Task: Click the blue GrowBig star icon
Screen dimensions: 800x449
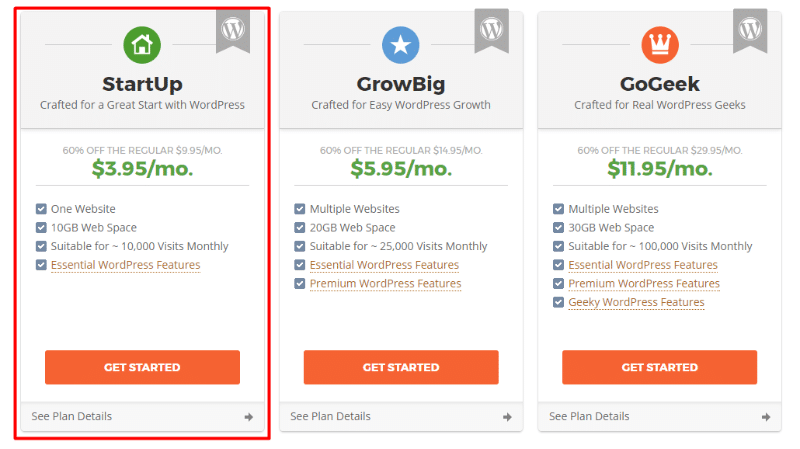Action: coord(401,45)
